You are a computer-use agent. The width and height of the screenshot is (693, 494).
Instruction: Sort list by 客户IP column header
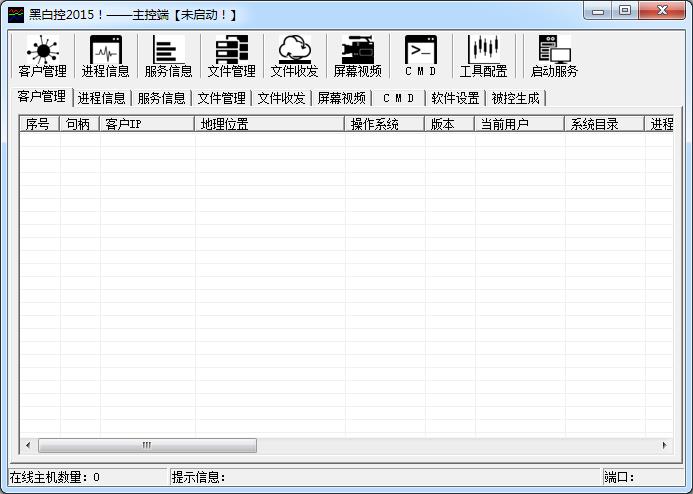(x=146, y=125)
